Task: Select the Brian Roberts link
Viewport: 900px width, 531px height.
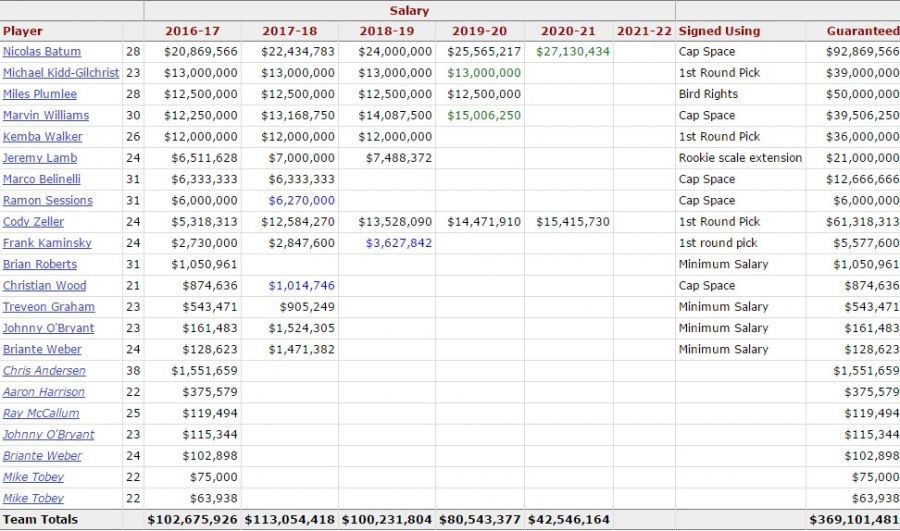Action: coord(40,264)
